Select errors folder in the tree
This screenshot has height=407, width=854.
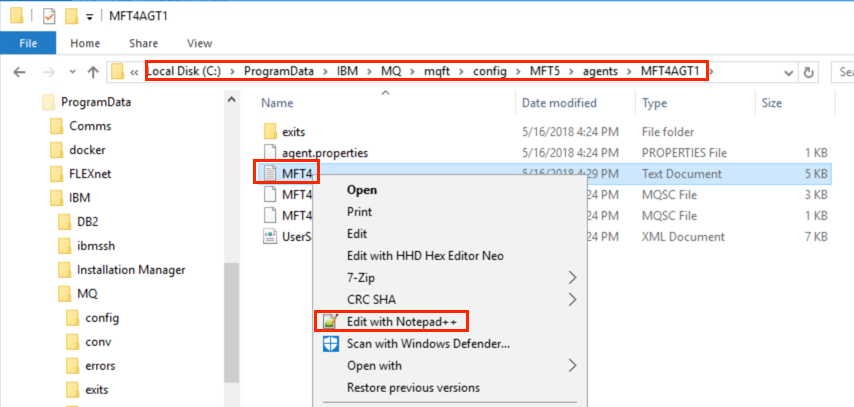point(100,366)
